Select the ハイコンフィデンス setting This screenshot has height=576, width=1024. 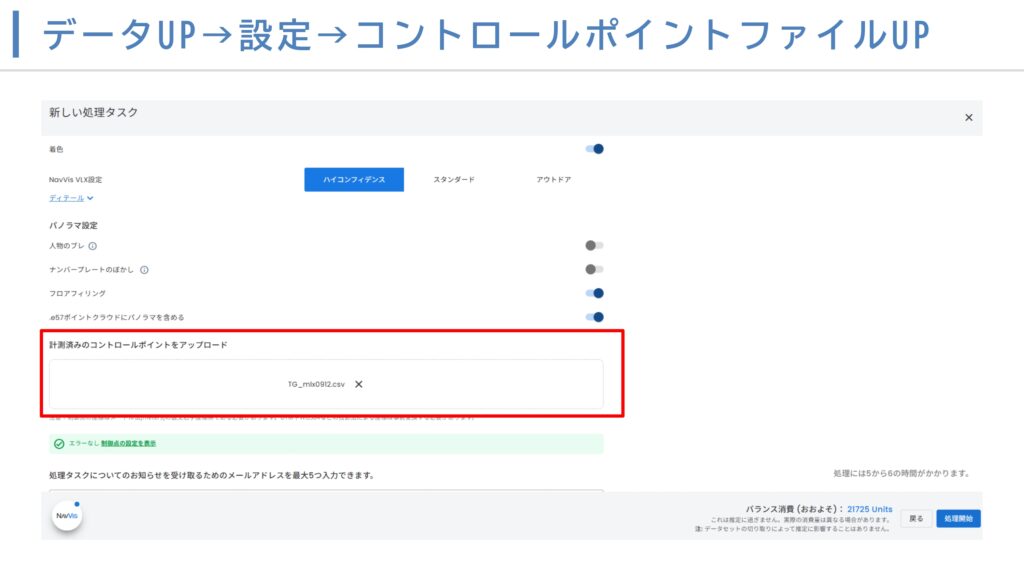point(354,180)
